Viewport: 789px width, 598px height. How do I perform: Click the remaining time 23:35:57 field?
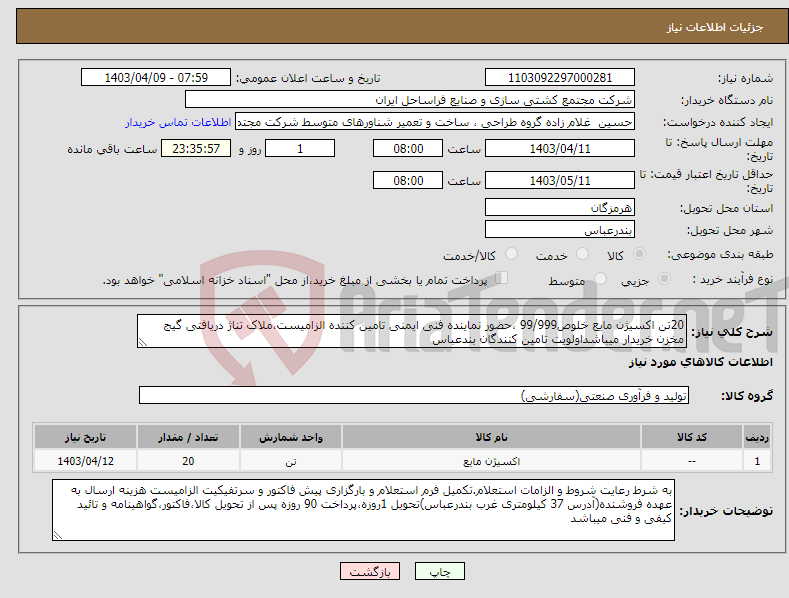pos(196,148)
